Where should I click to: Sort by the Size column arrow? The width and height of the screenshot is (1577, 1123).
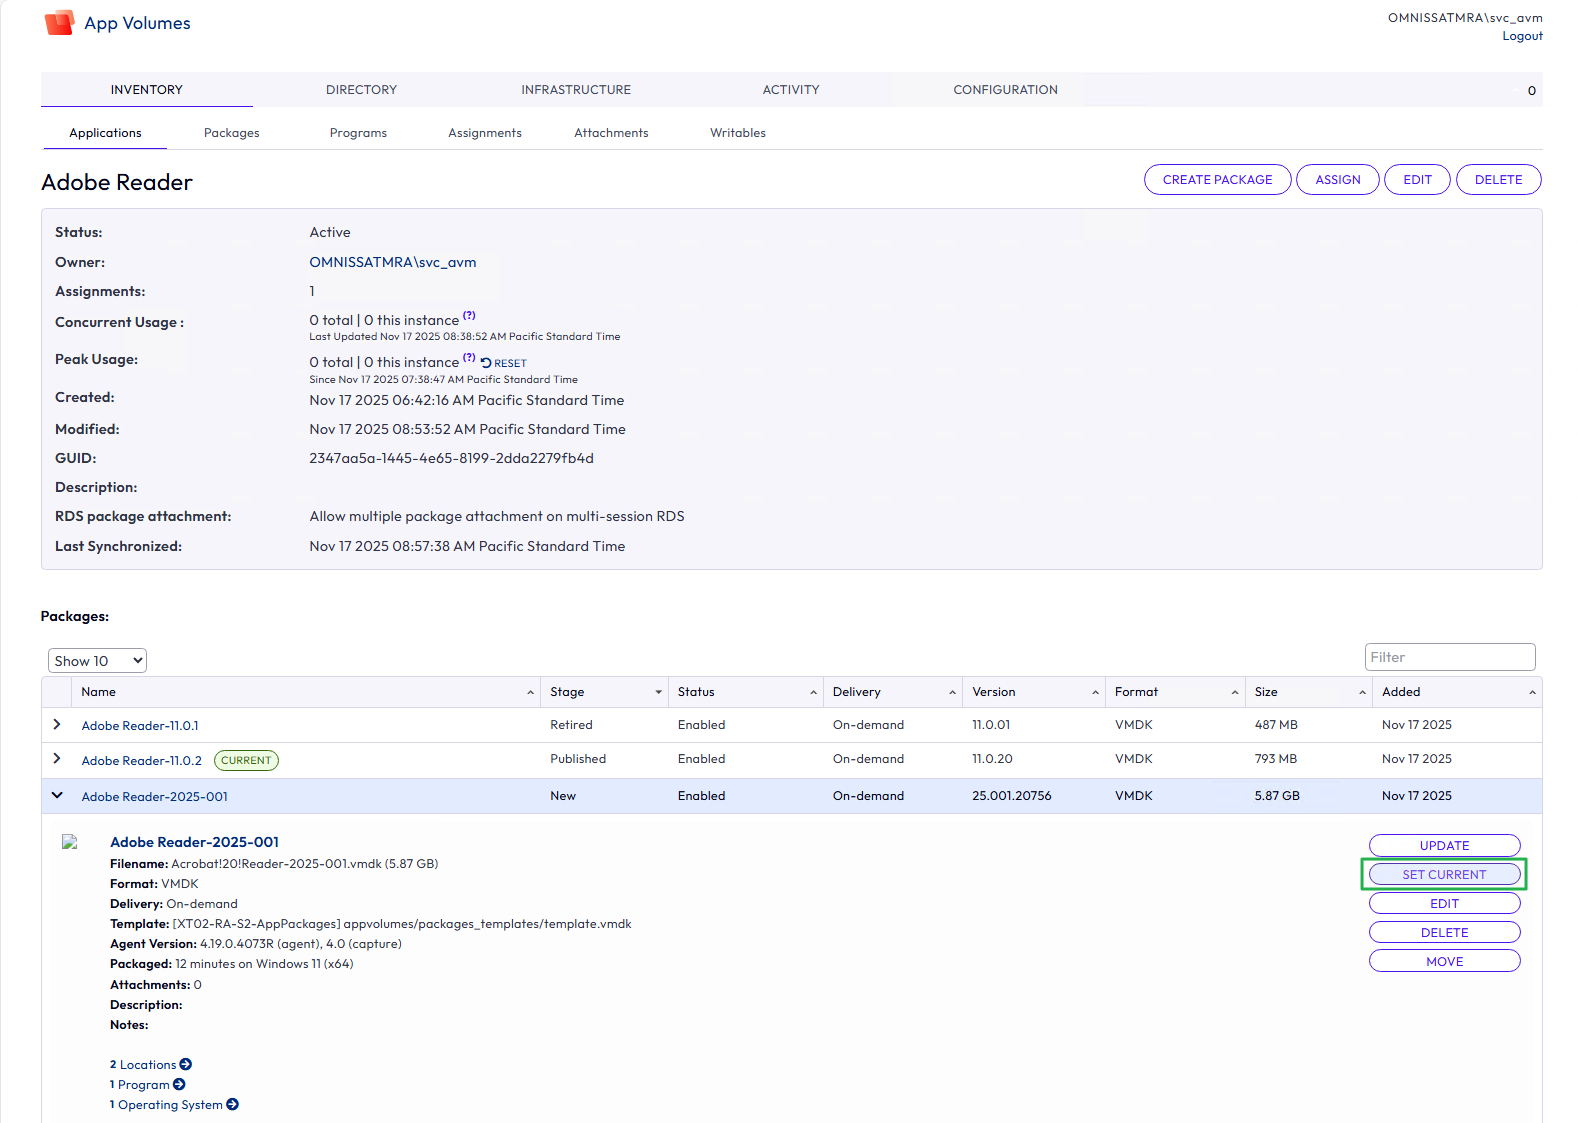1362,693
